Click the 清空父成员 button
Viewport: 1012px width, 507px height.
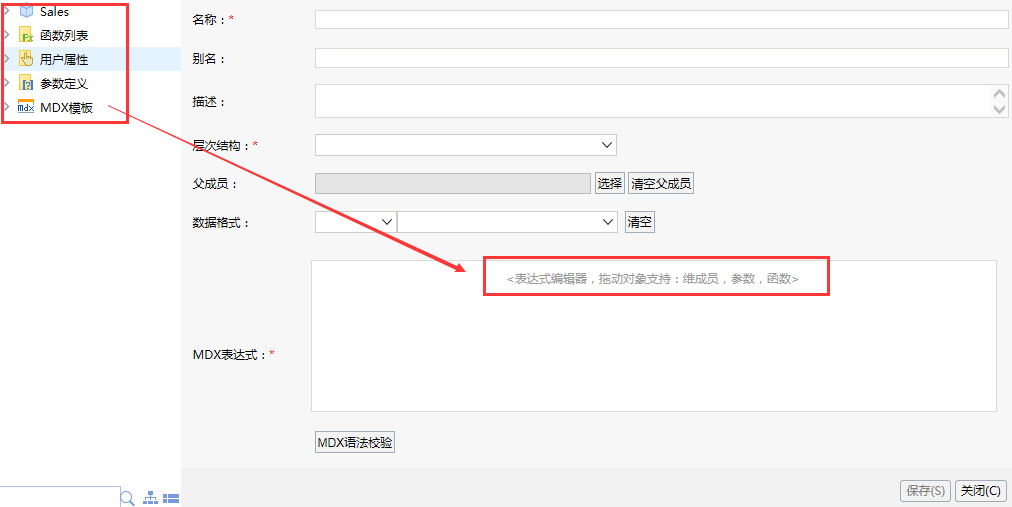pos(661,183)
